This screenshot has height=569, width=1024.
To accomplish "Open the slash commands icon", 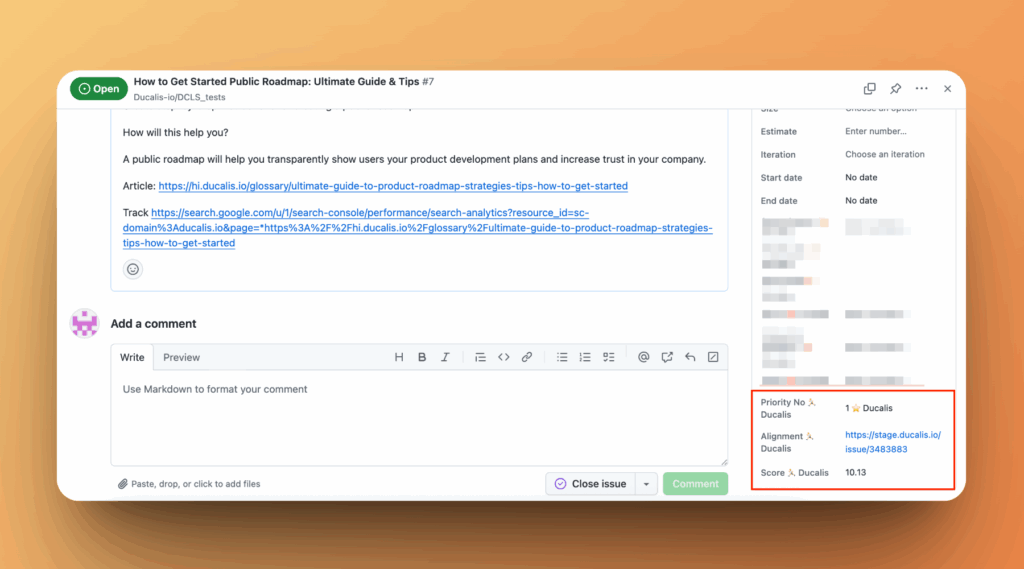I will tap(713, 357).
